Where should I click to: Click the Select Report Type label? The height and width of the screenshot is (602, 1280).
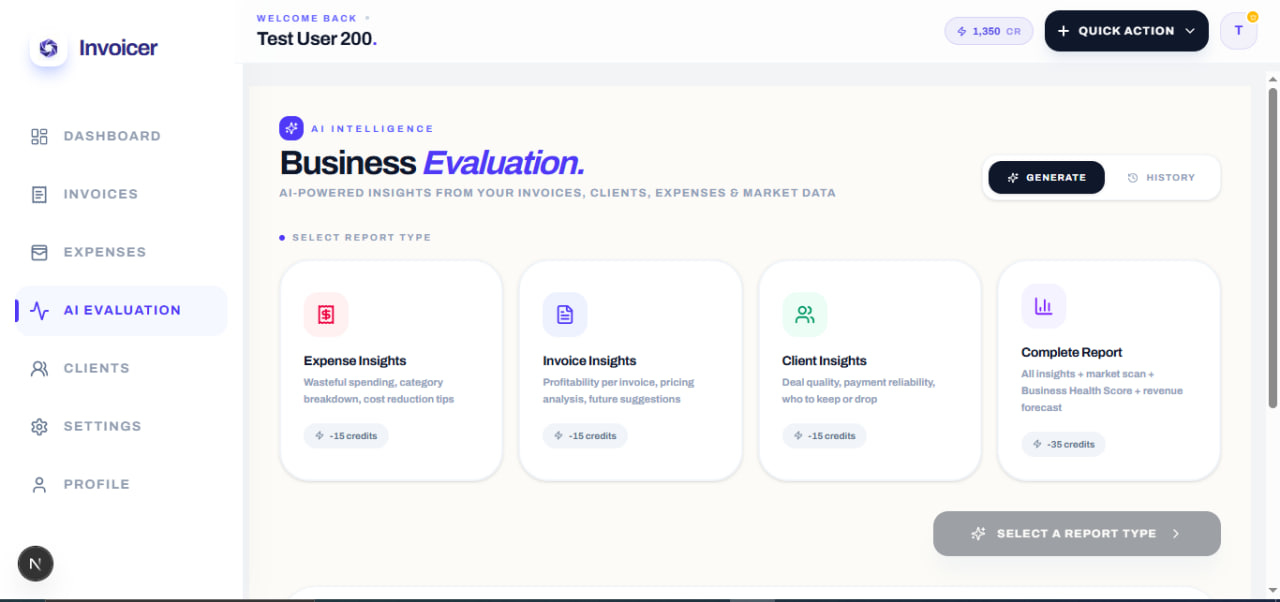361,238
